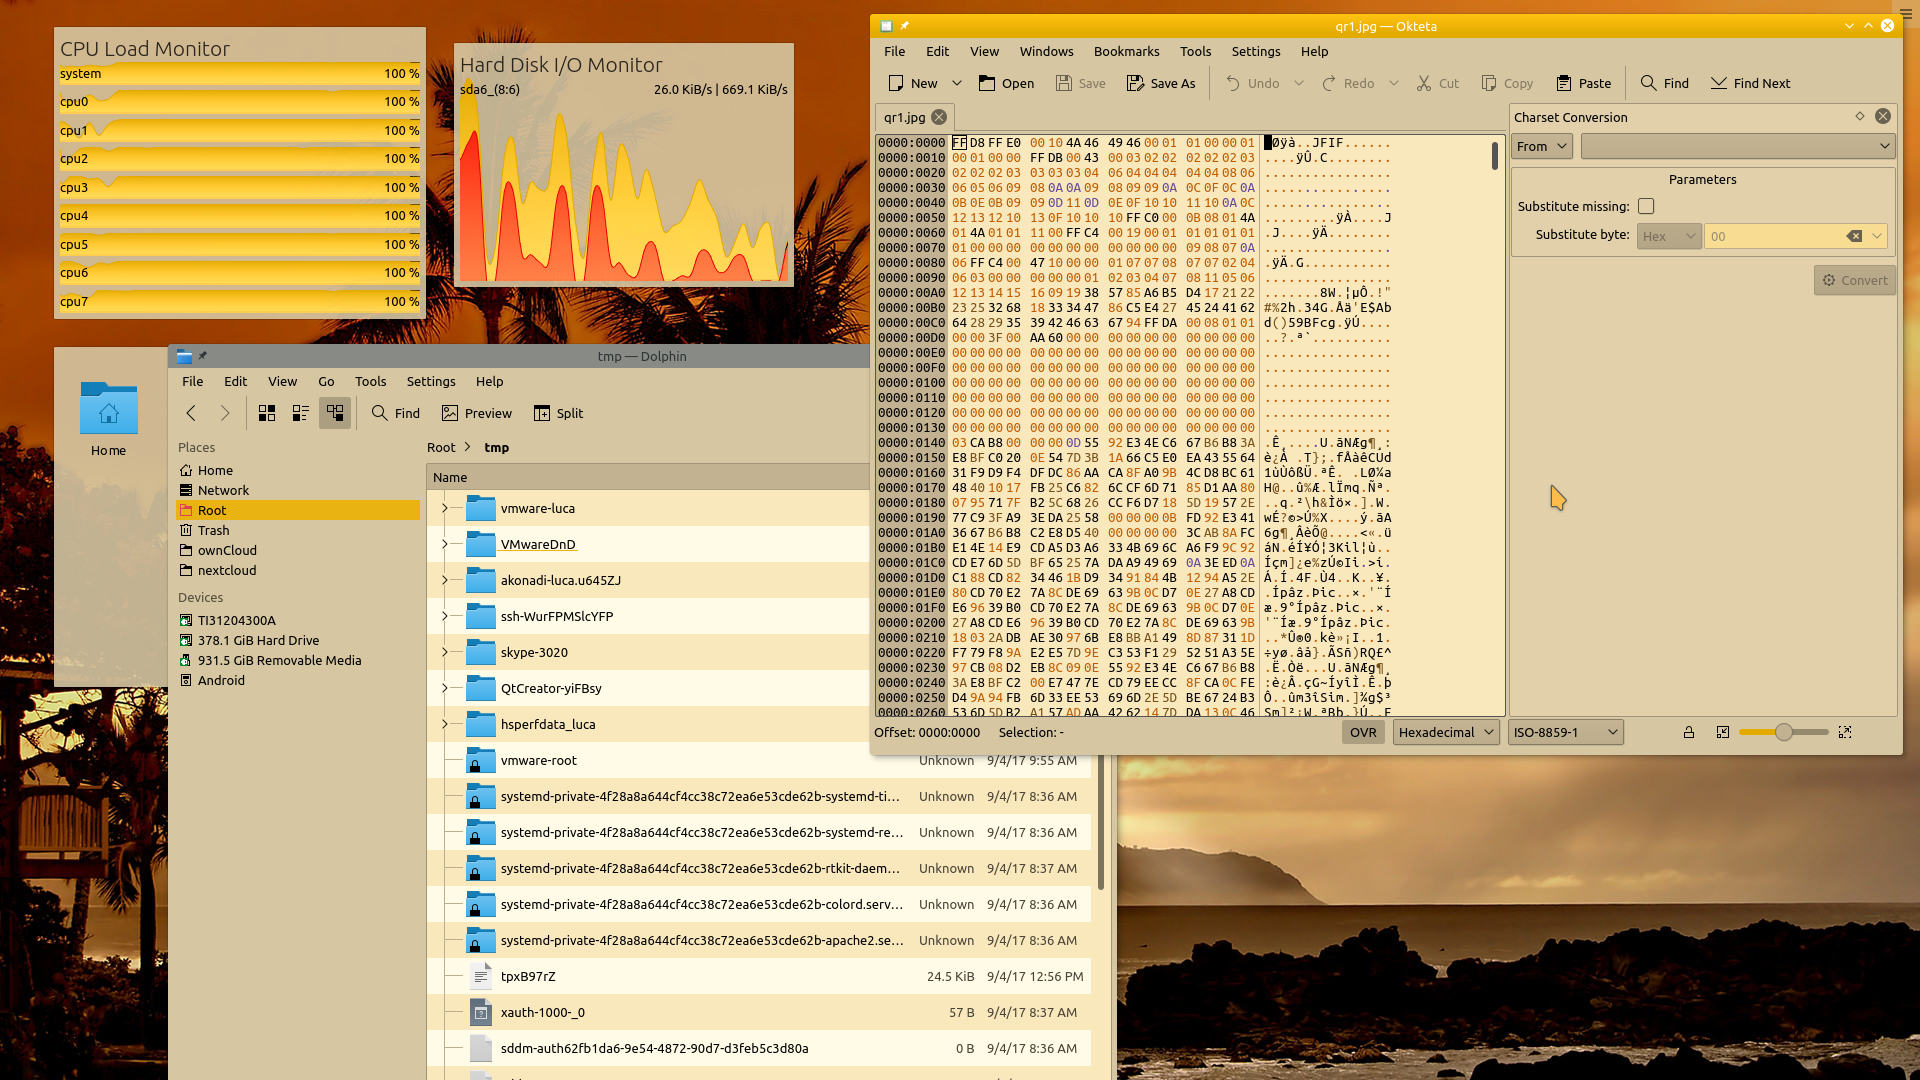Image resolution: width=1920 pixels, height=1080 pixels.
Task: Open the ISO-8859-1 charset dropdown
Action: (x=1566, y=732)
